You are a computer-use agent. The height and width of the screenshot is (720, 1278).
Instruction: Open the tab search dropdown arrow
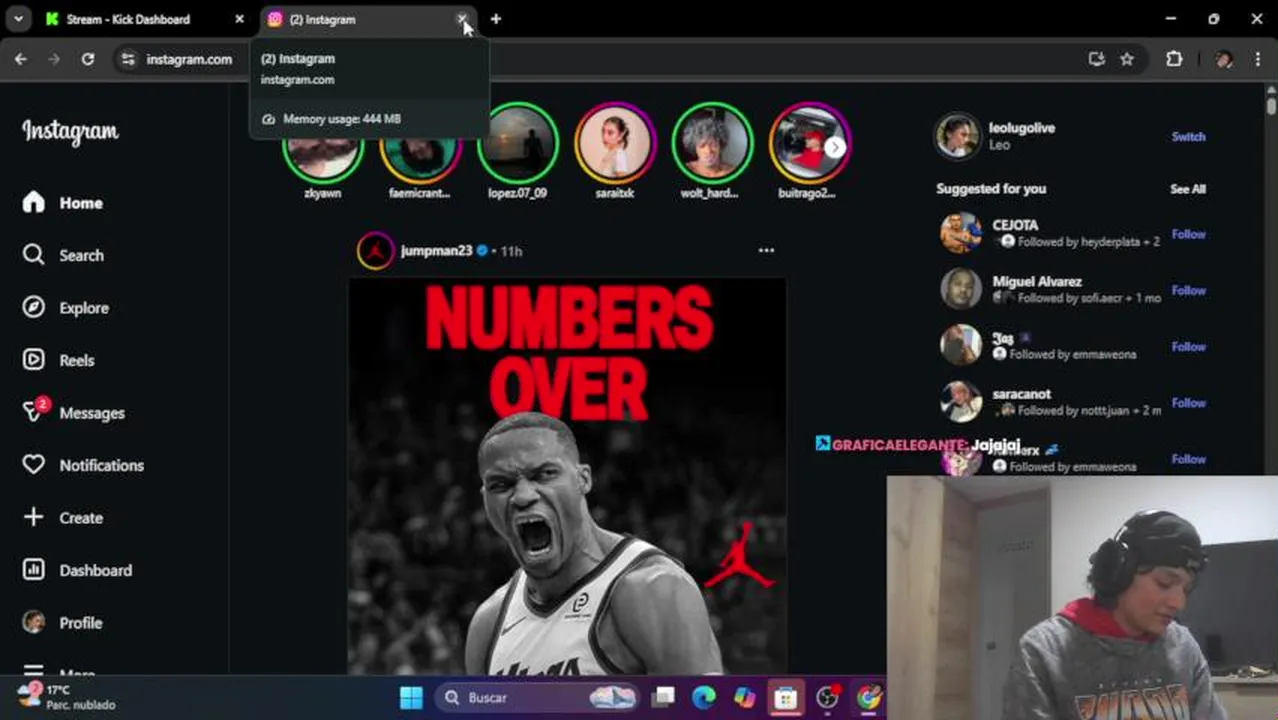point(18,19)
